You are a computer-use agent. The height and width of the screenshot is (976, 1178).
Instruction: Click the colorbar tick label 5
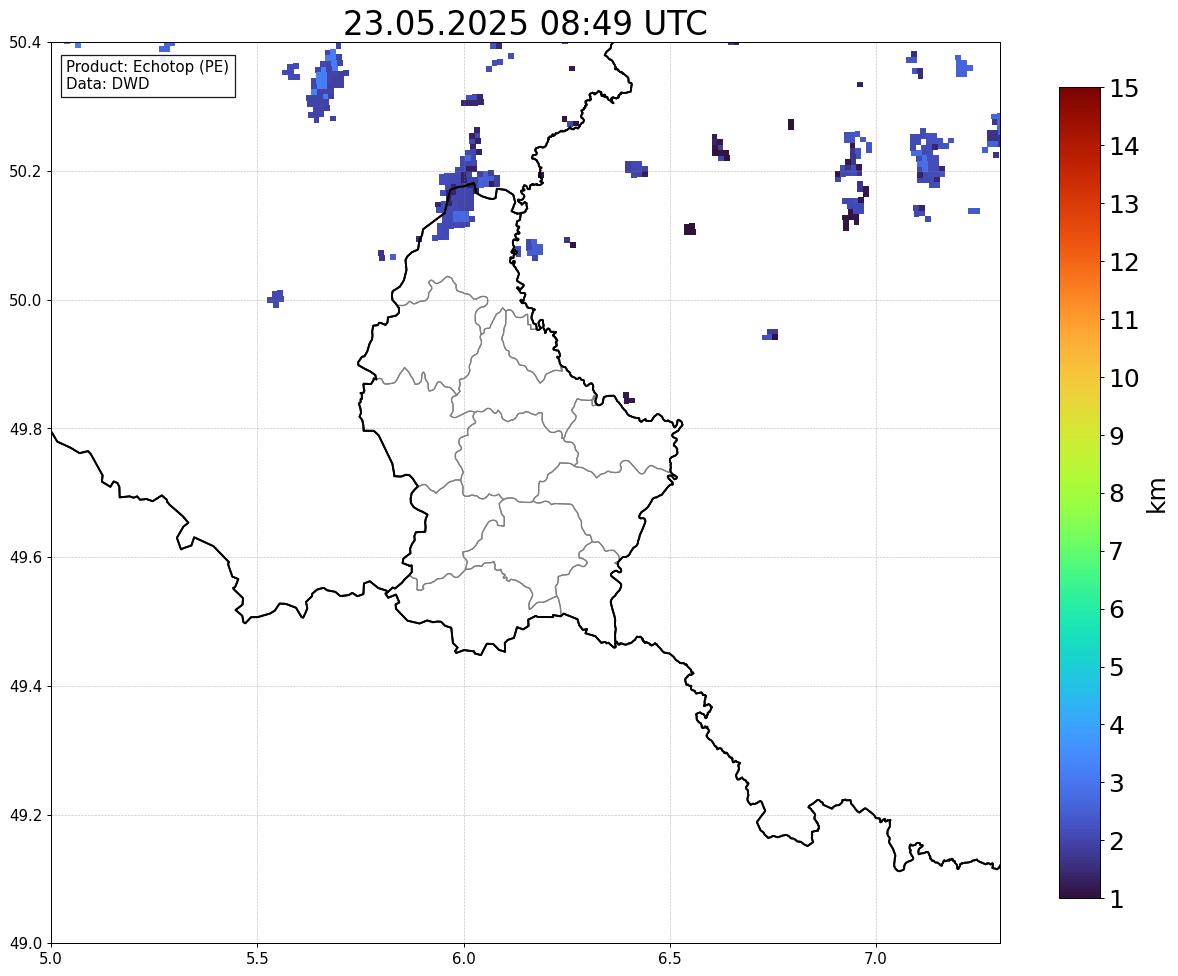(x=1117, y=667)
